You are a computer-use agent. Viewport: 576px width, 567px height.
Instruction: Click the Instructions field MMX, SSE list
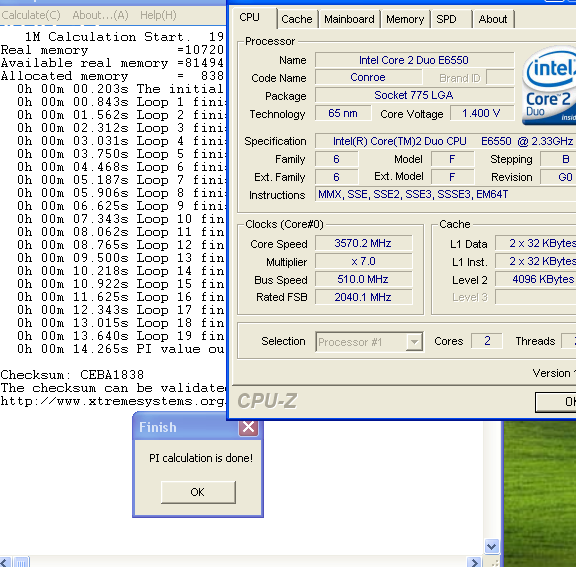tap(446, 194)
